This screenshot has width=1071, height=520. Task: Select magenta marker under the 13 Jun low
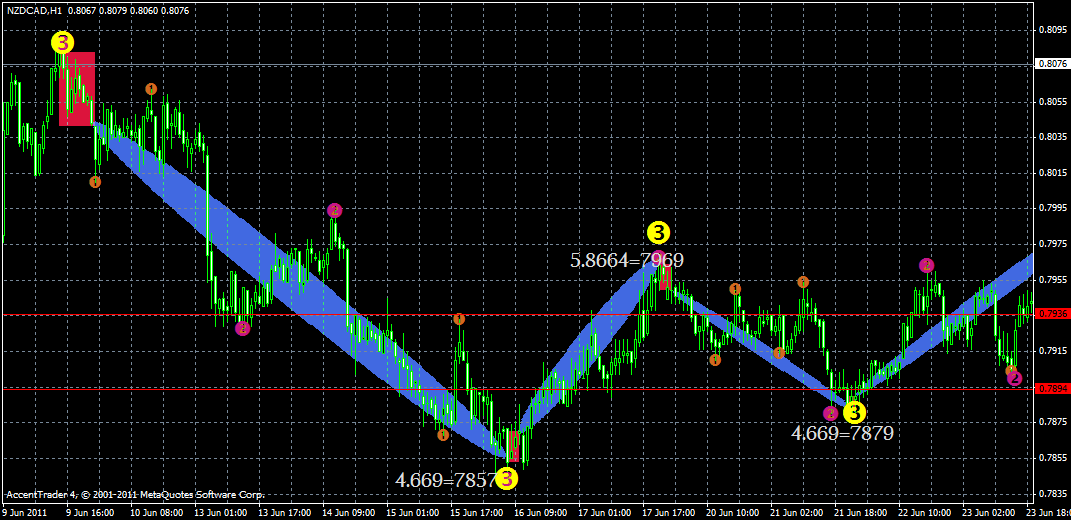(242, 329)
